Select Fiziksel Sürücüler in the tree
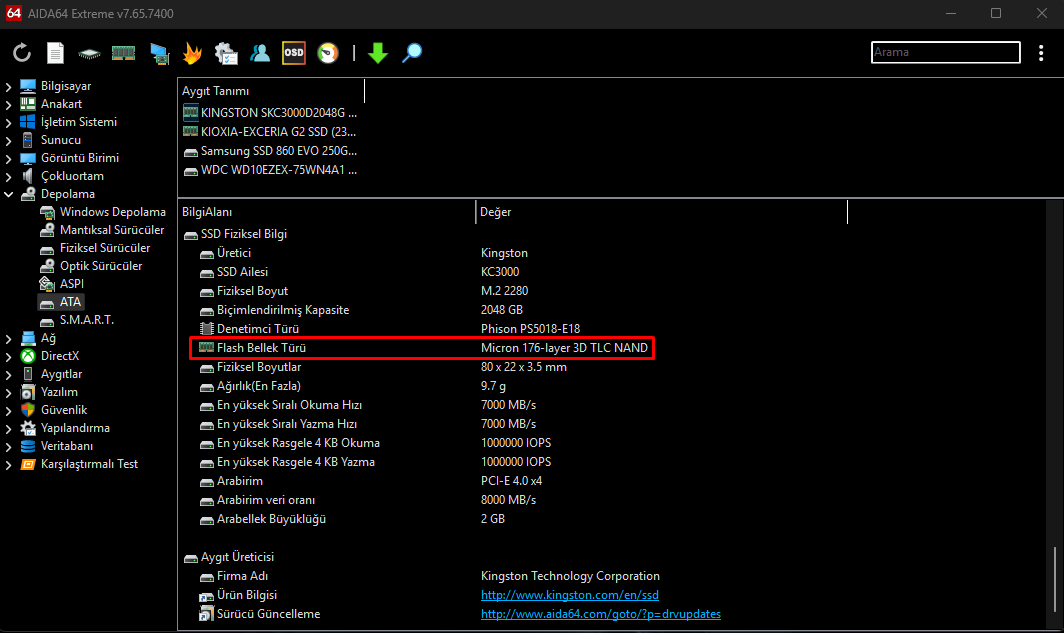Image resolution: width=1064 pixels, height=633 pixels. pos(105,248)
